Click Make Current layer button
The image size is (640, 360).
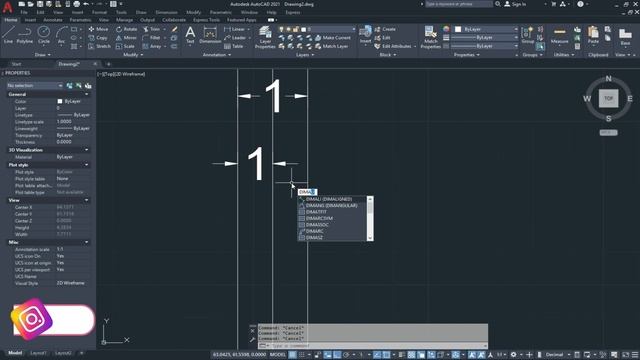(333, 38)
